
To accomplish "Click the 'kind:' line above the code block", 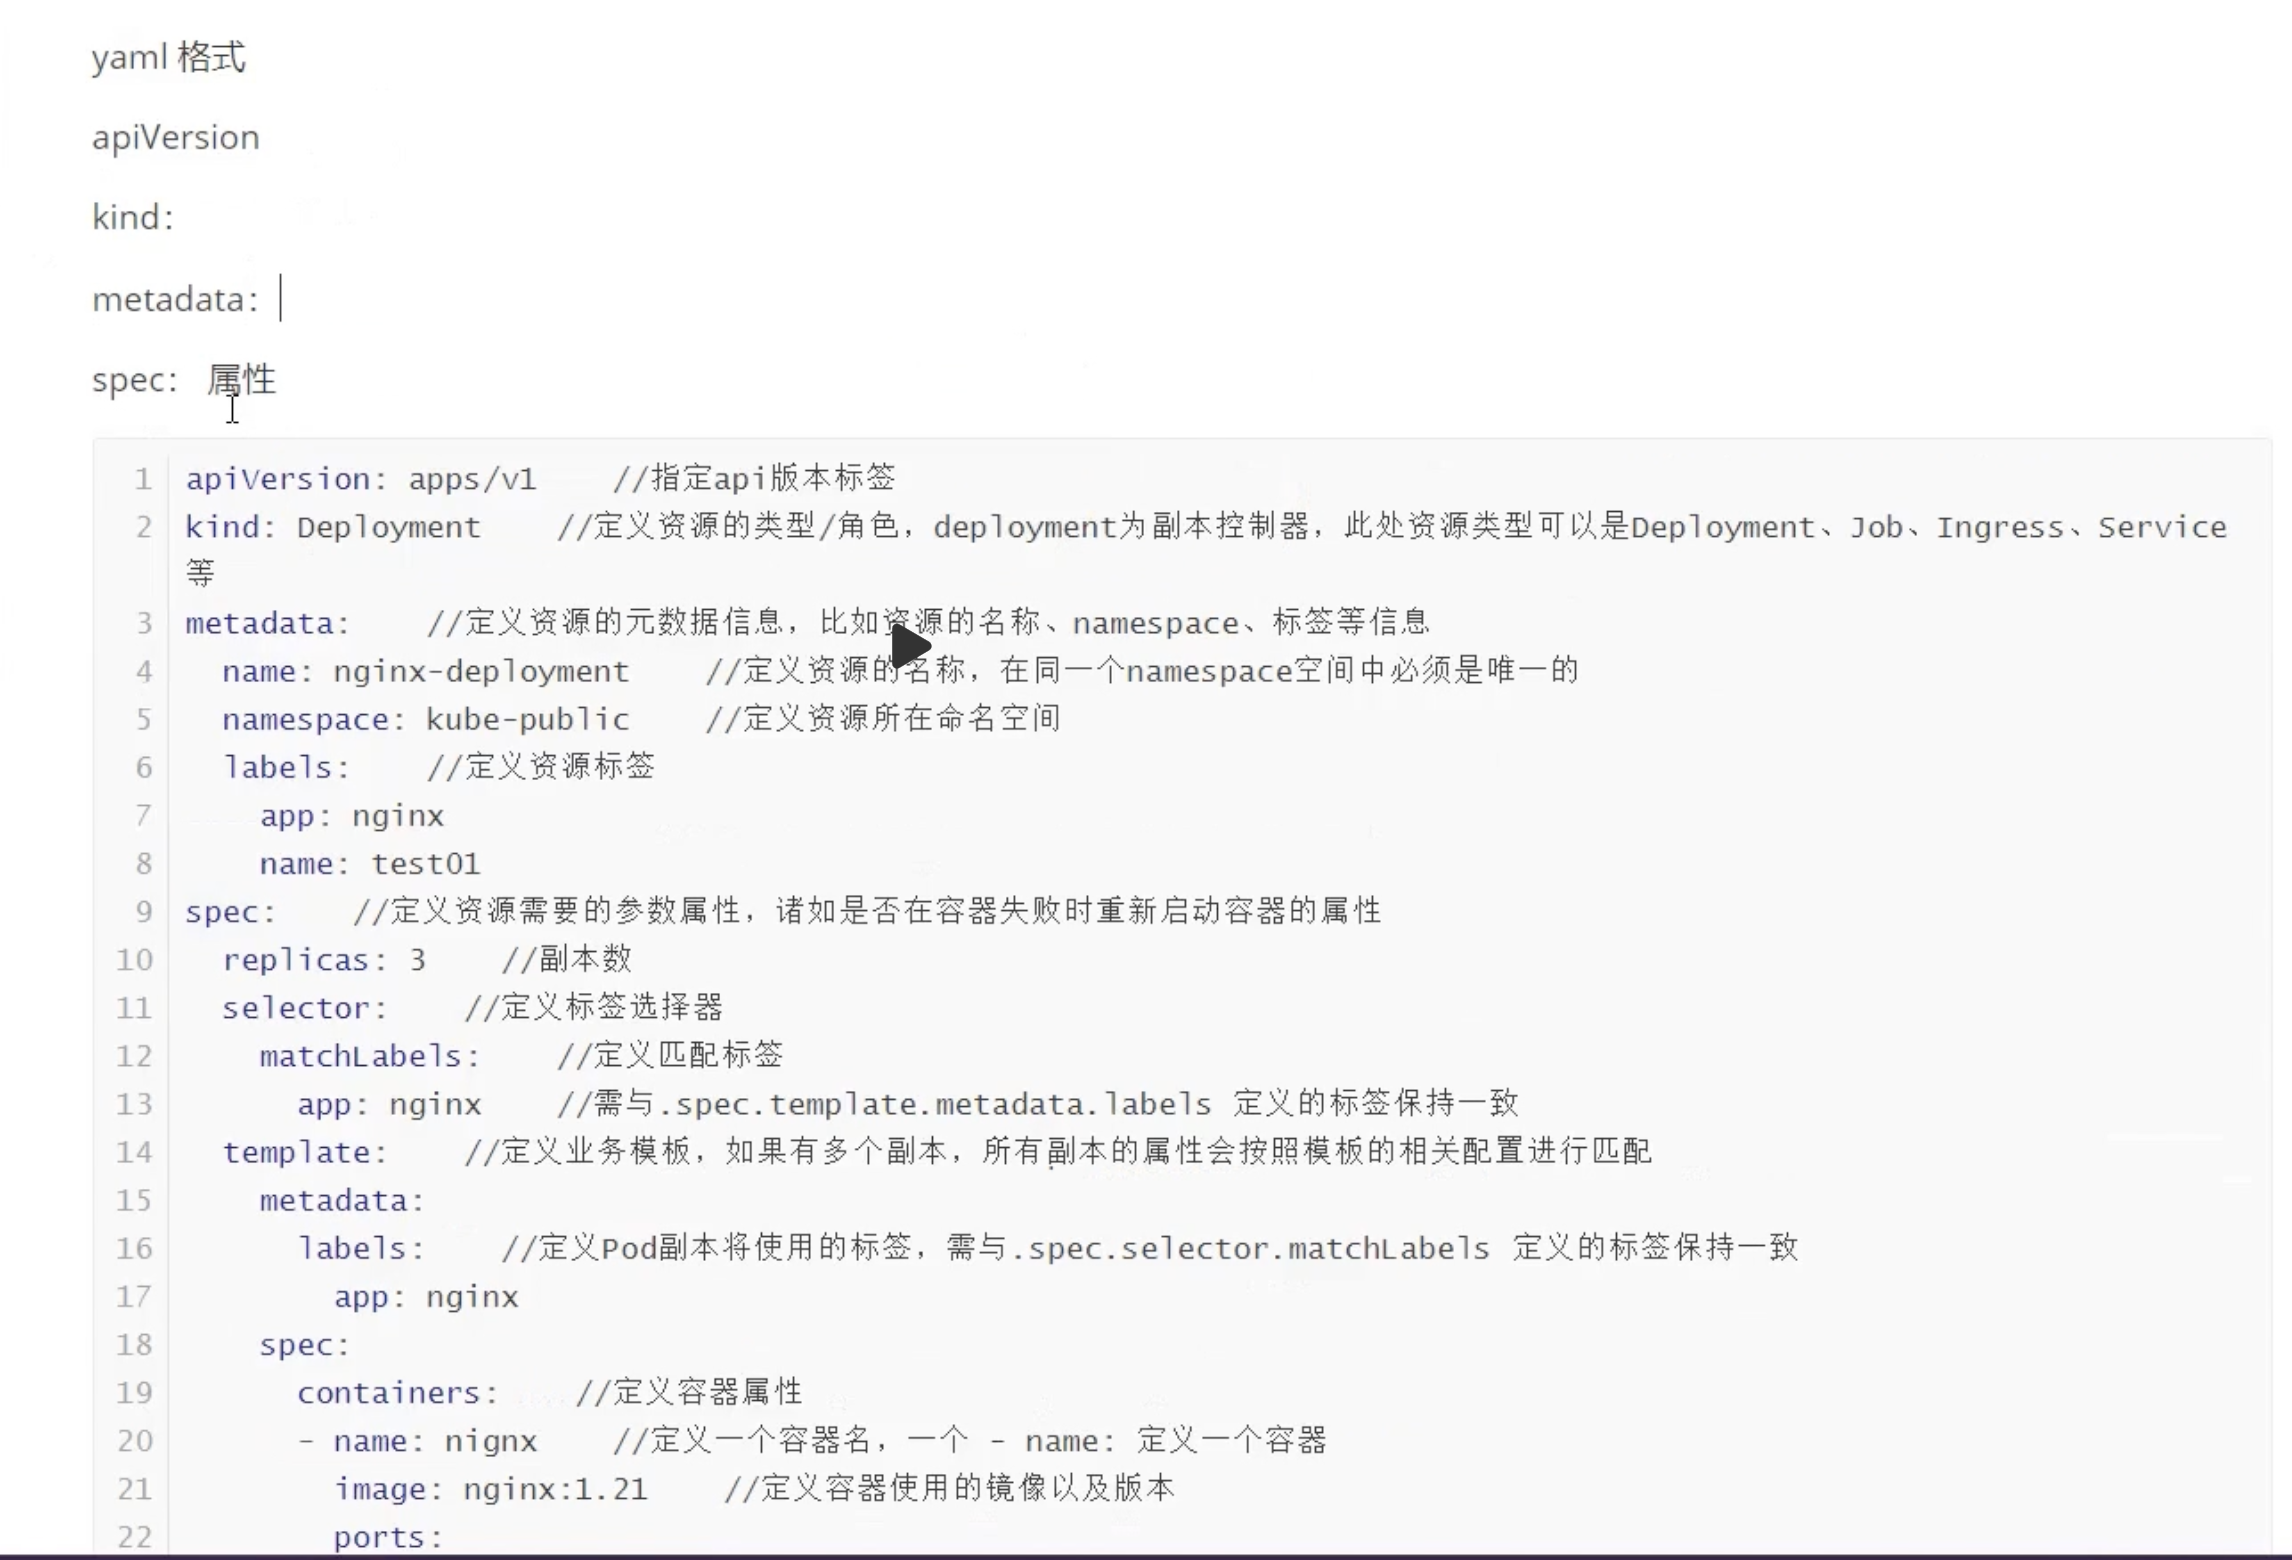I will click(x=133, y=217).
